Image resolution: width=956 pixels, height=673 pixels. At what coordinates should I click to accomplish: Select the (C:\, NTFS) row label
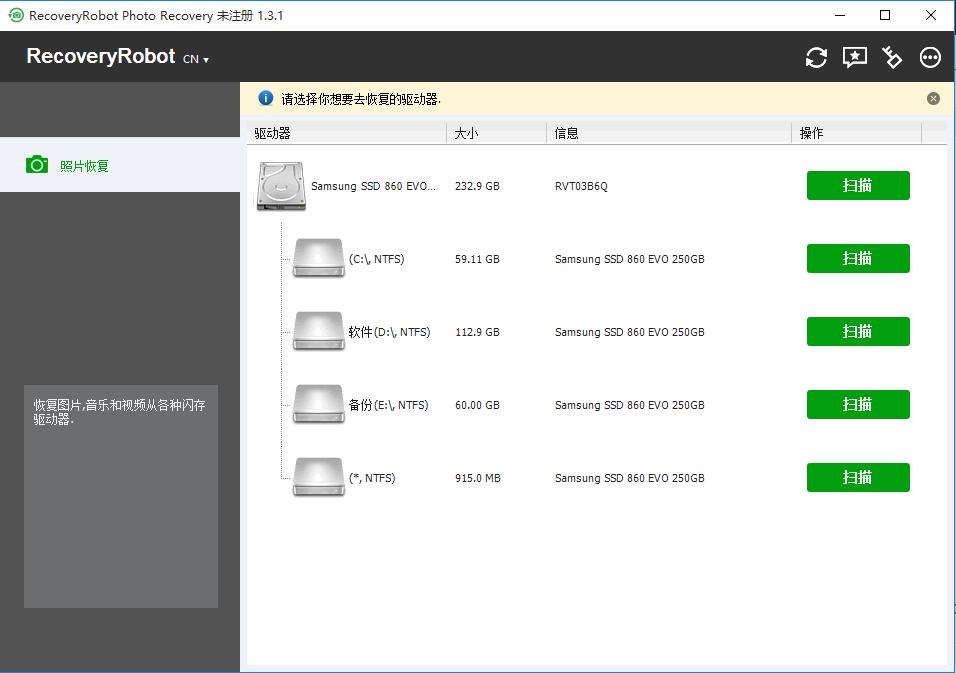[376, 259]
